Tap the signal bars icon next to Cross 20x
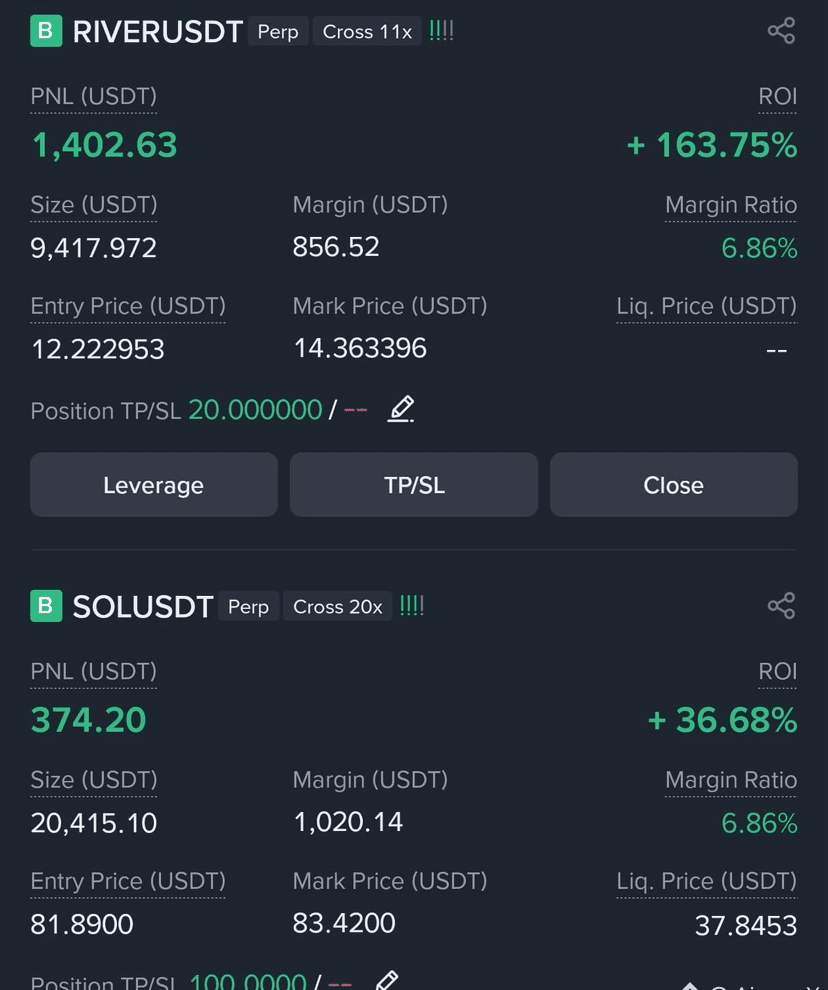The image size is (828, 990). click(x=412, y=606)
